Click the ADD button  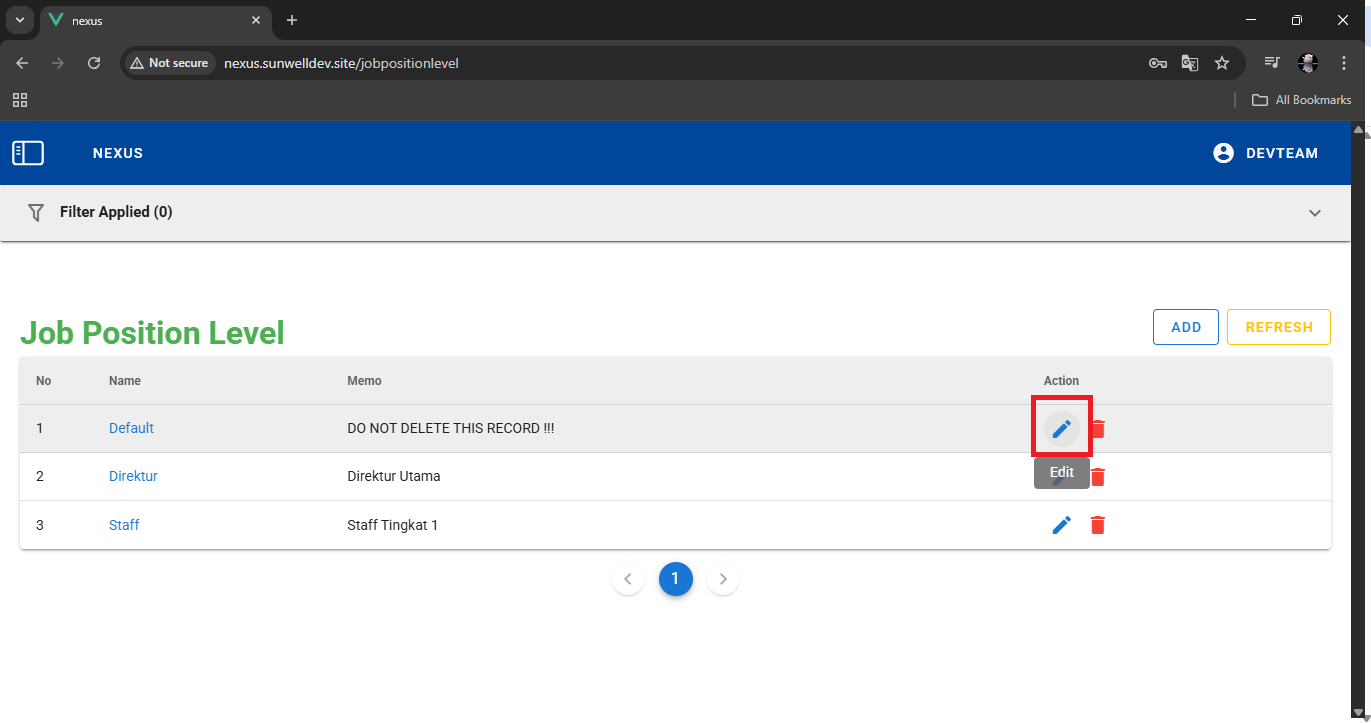[x=1185, y=327]
